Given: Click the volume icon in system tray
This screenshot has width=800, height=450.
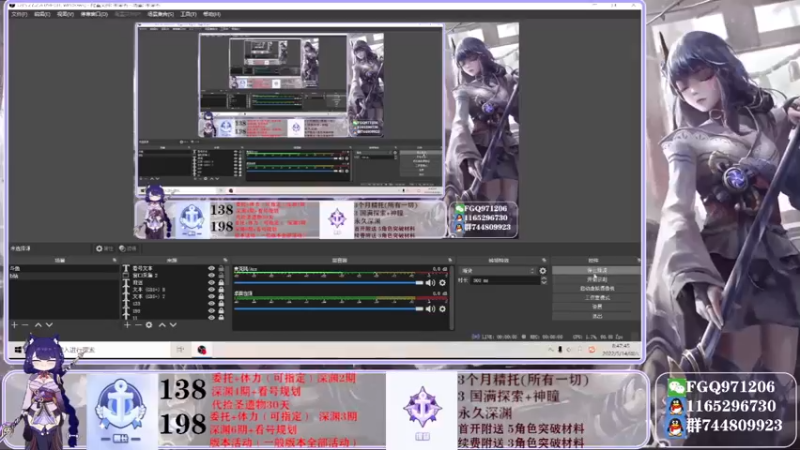Looking at the screenshot, I should tap(569, 349).
